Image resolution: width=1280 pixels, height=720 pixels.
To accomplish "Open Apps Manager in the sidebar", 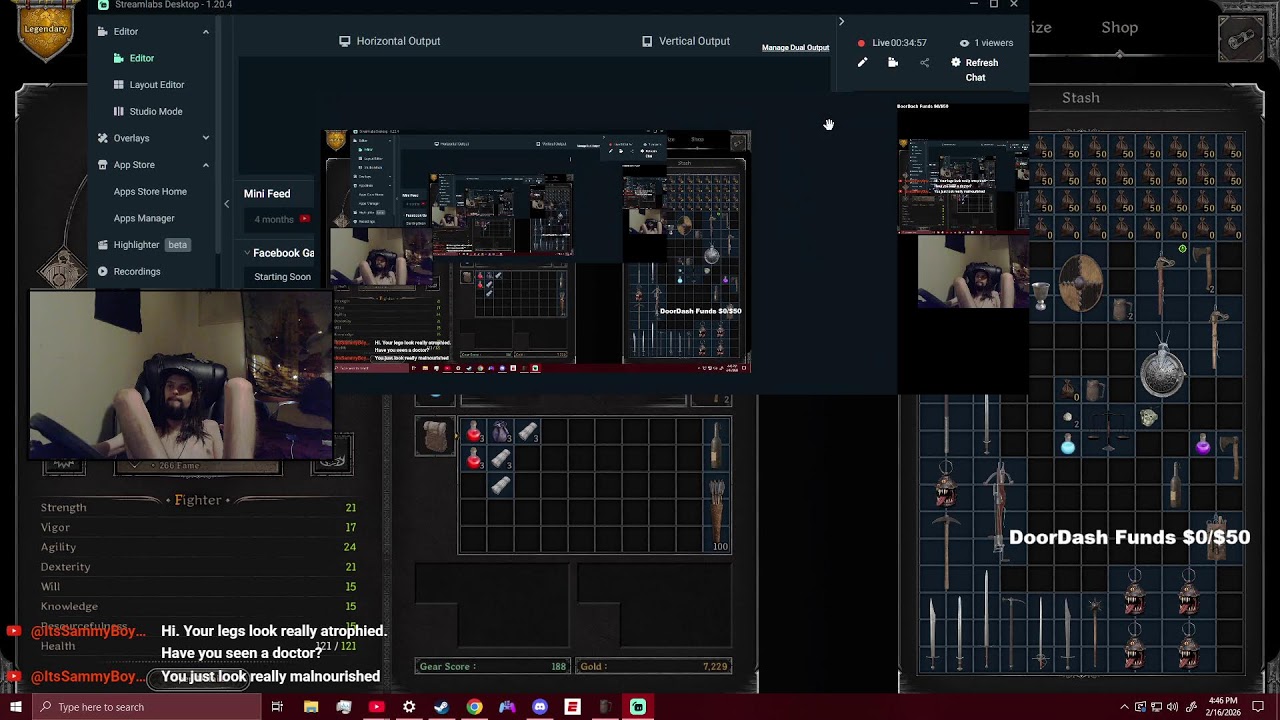I will 144,218.
